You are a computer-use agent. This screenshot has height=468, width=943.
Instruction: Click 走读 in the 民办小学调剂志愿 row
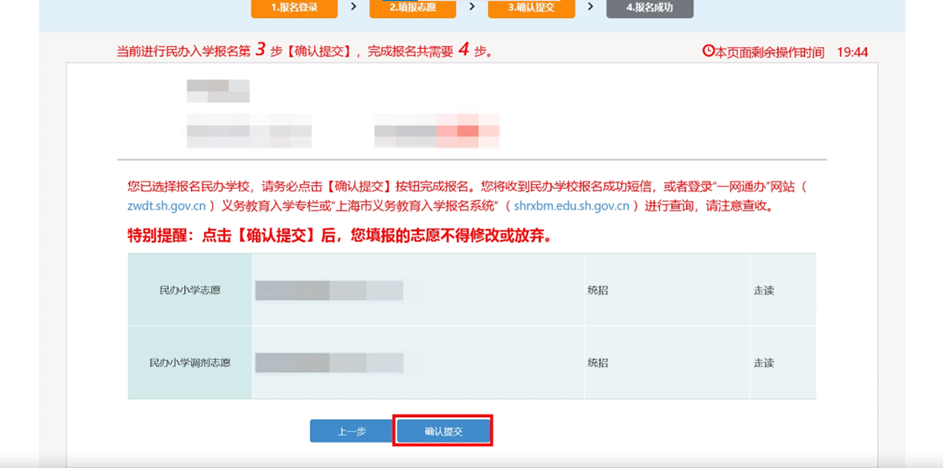(764, 362)
